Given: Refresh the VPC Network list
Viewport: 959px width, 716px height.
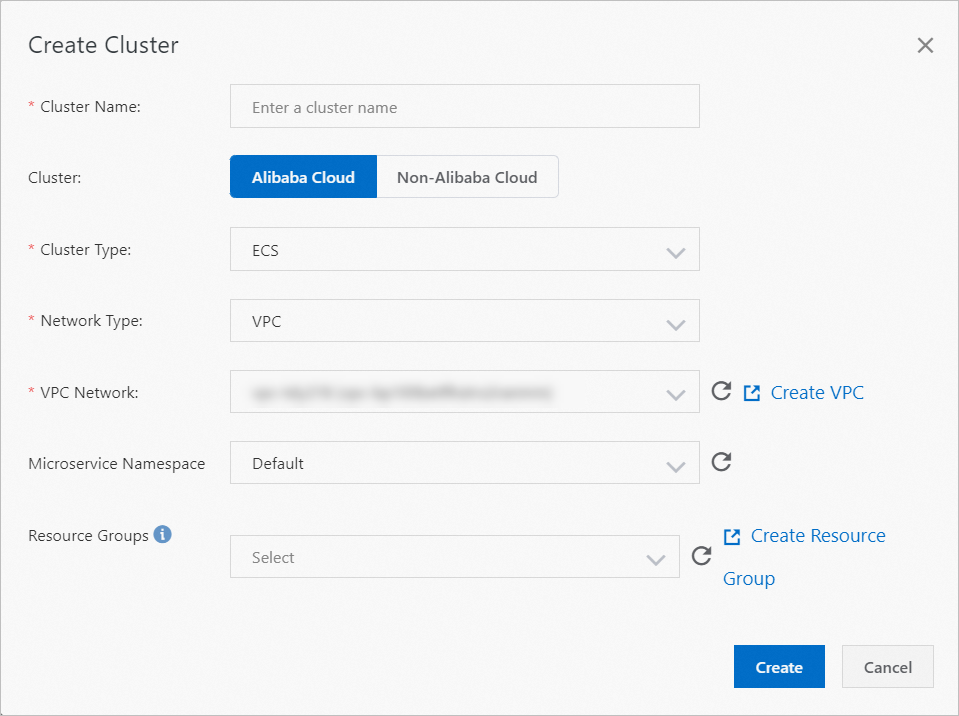Looking at the screenshot, I should 721,391.
